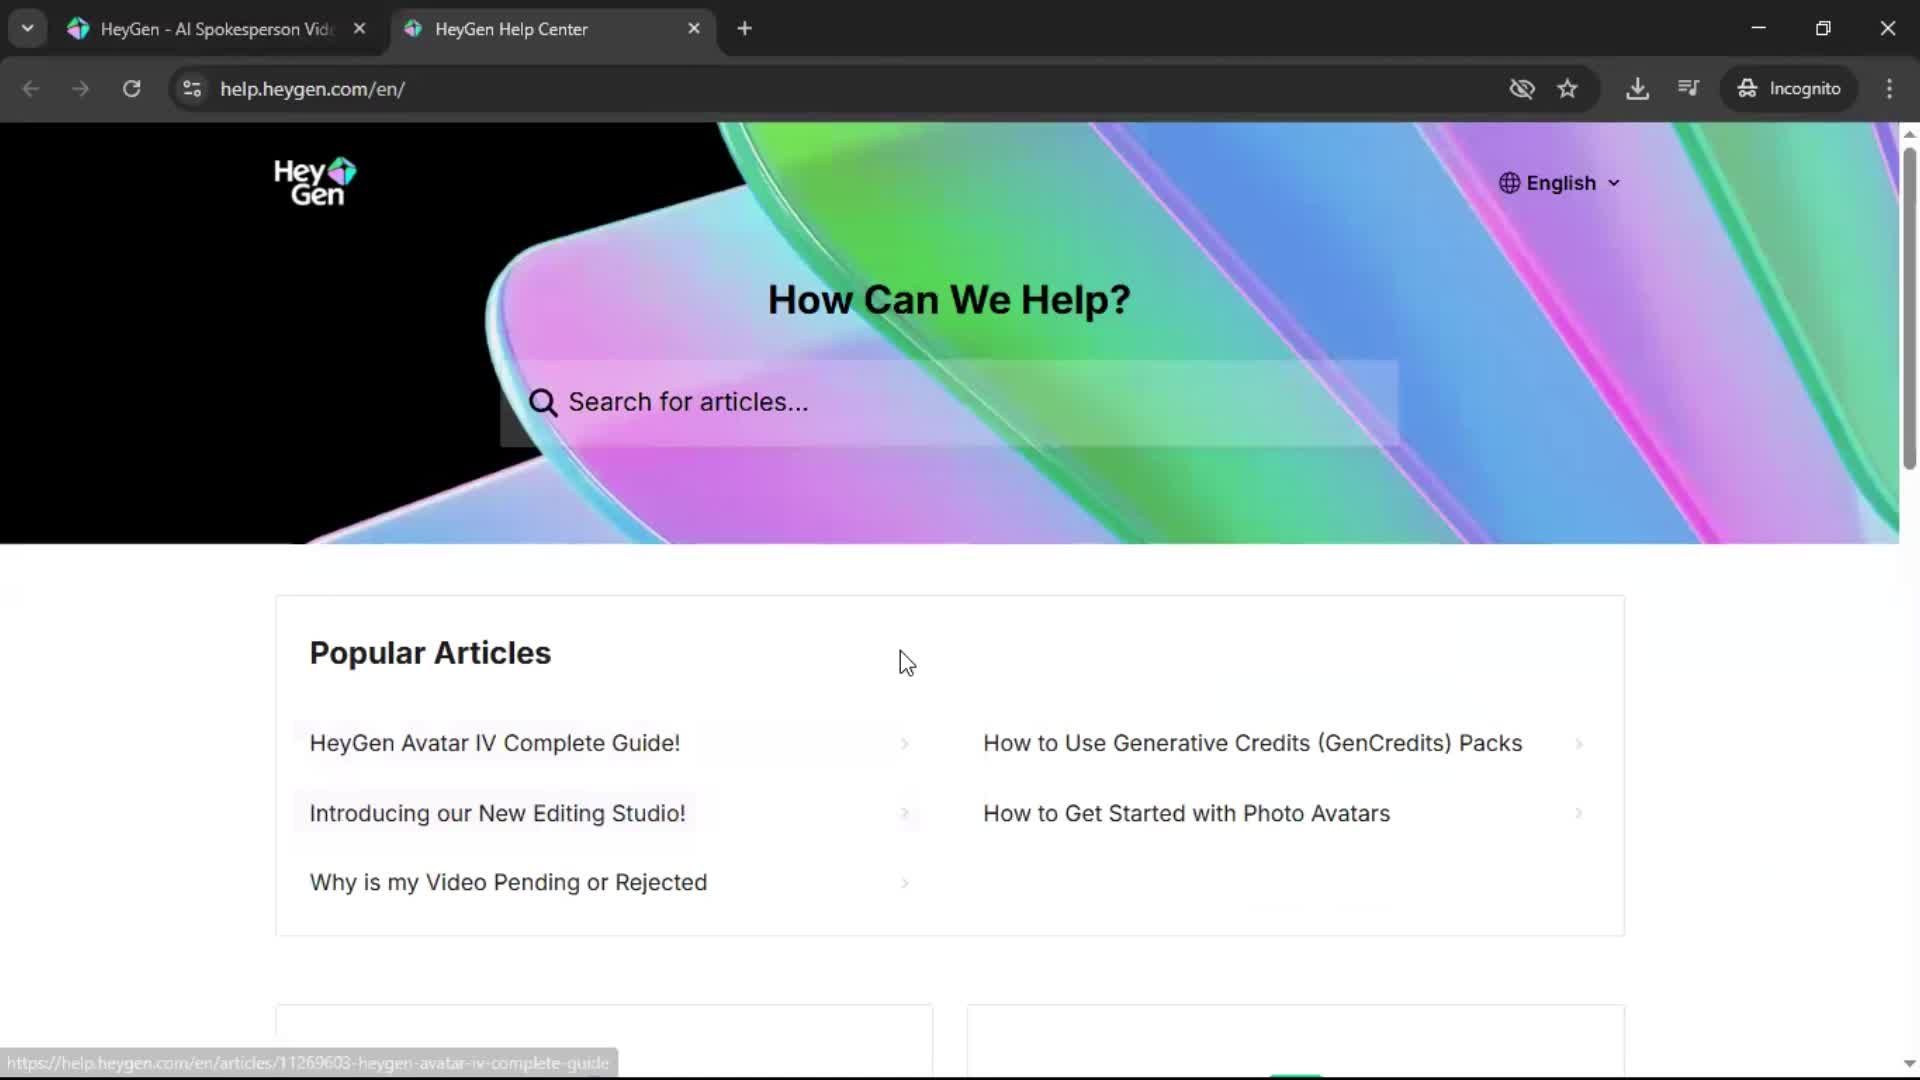Image resolution: width=1920 pixels, height=1080 pixels.
Task: Click the magnifier search icon
Action: (x=543, y=402)
